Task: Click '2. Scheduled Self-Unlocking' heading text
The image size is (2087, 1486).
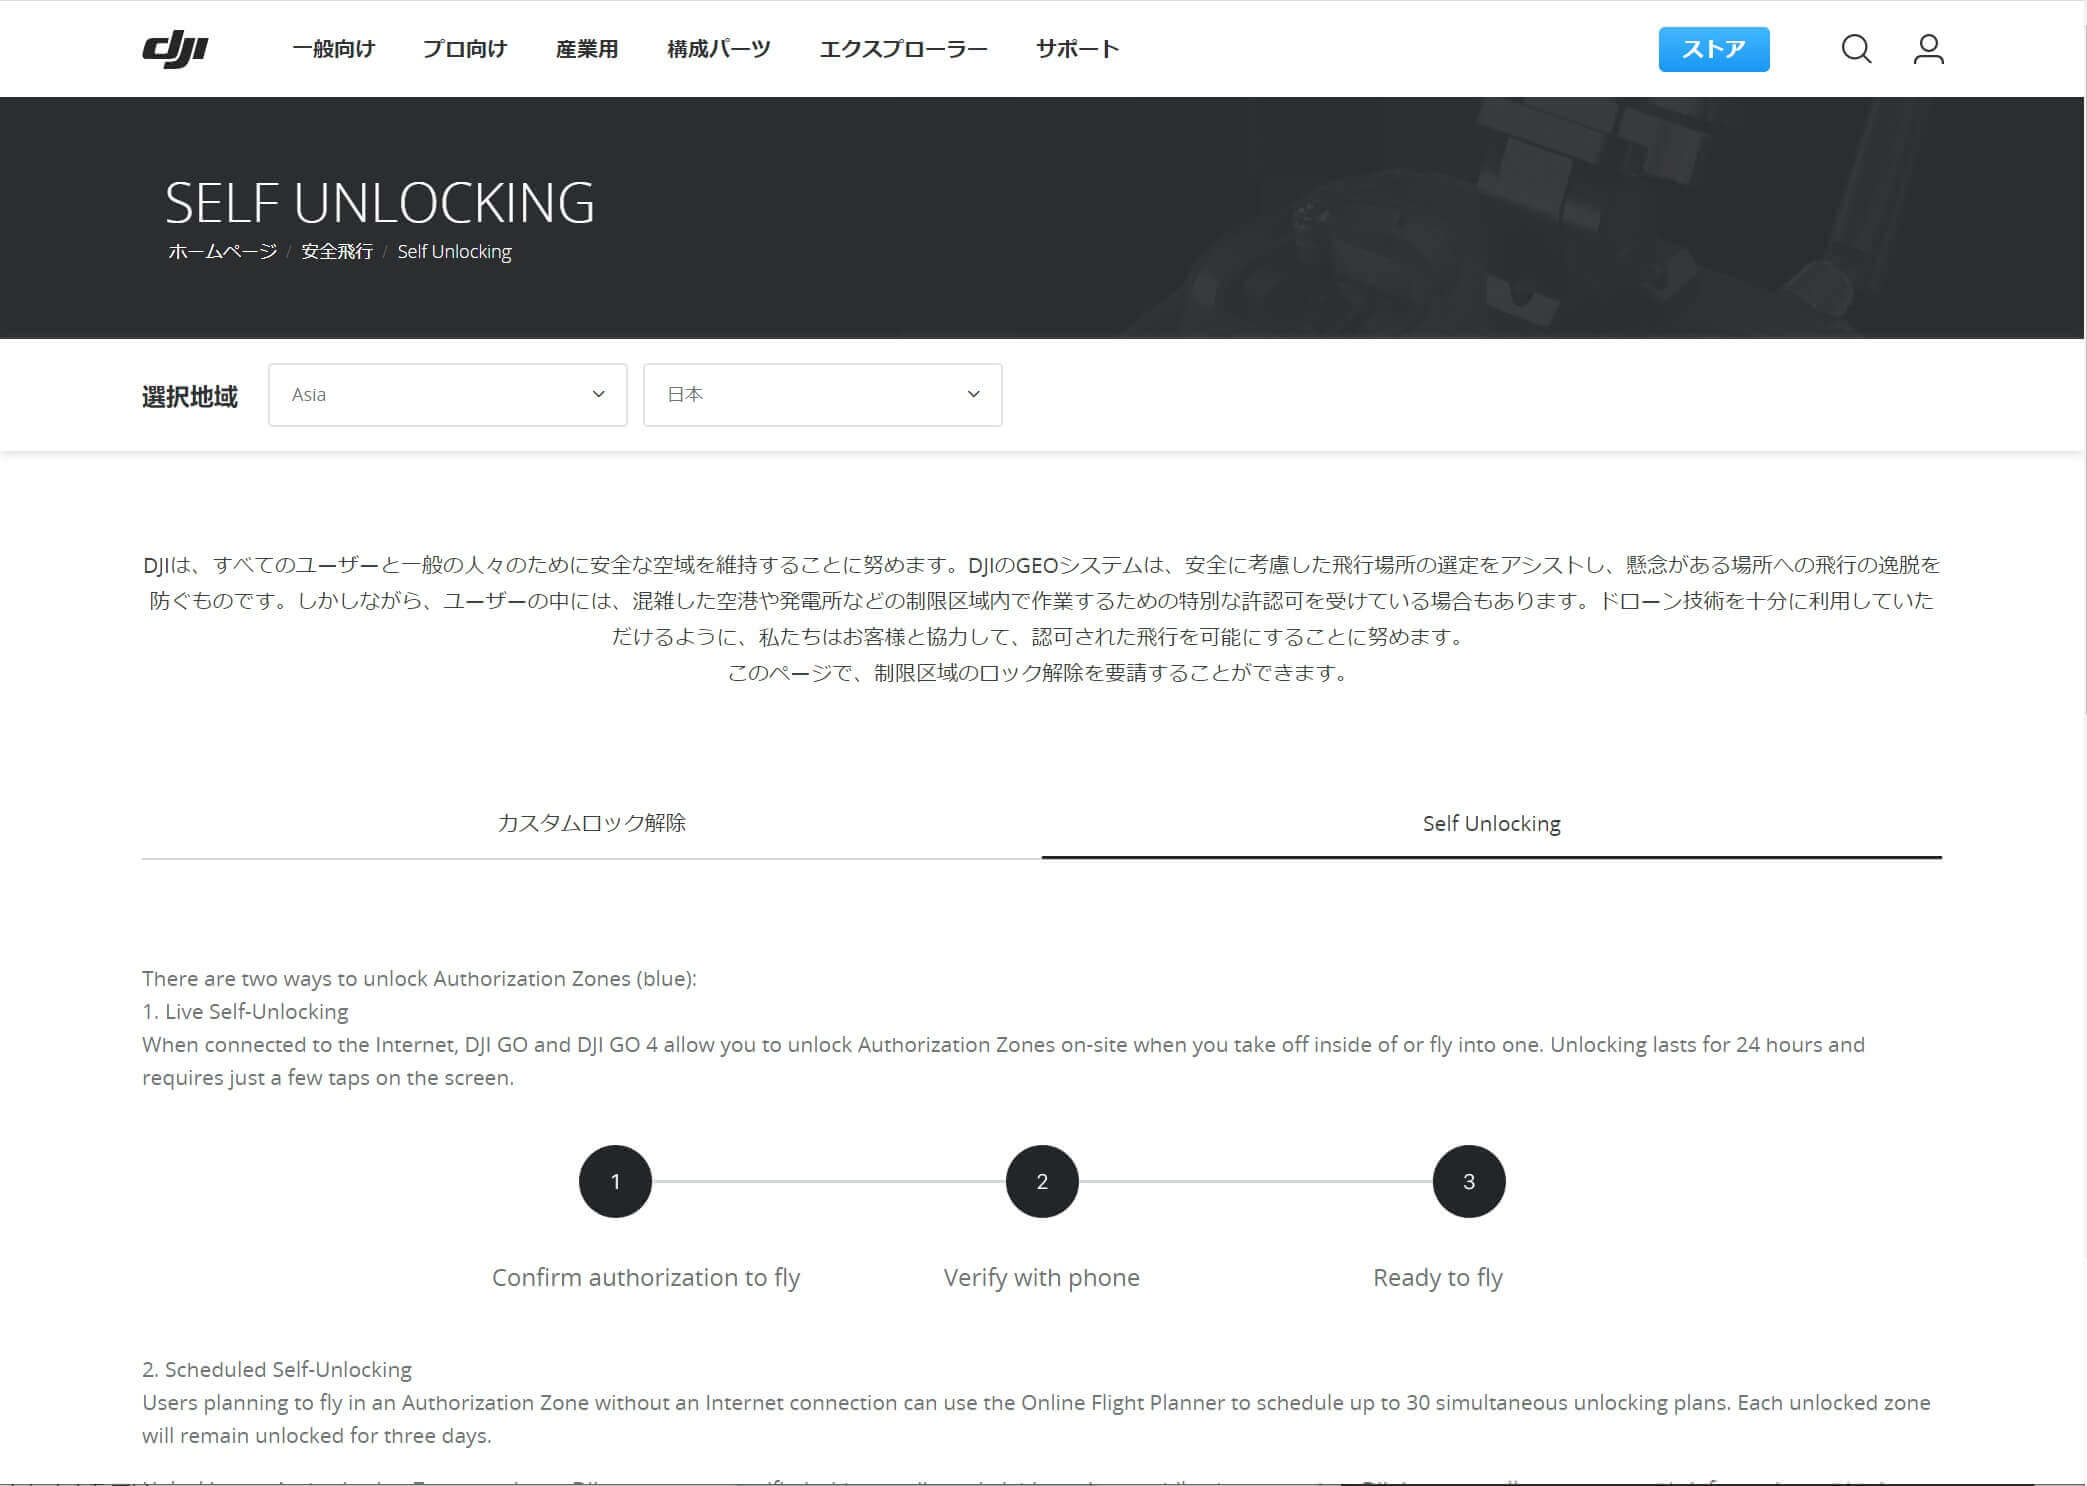Action: [277, 1370]
